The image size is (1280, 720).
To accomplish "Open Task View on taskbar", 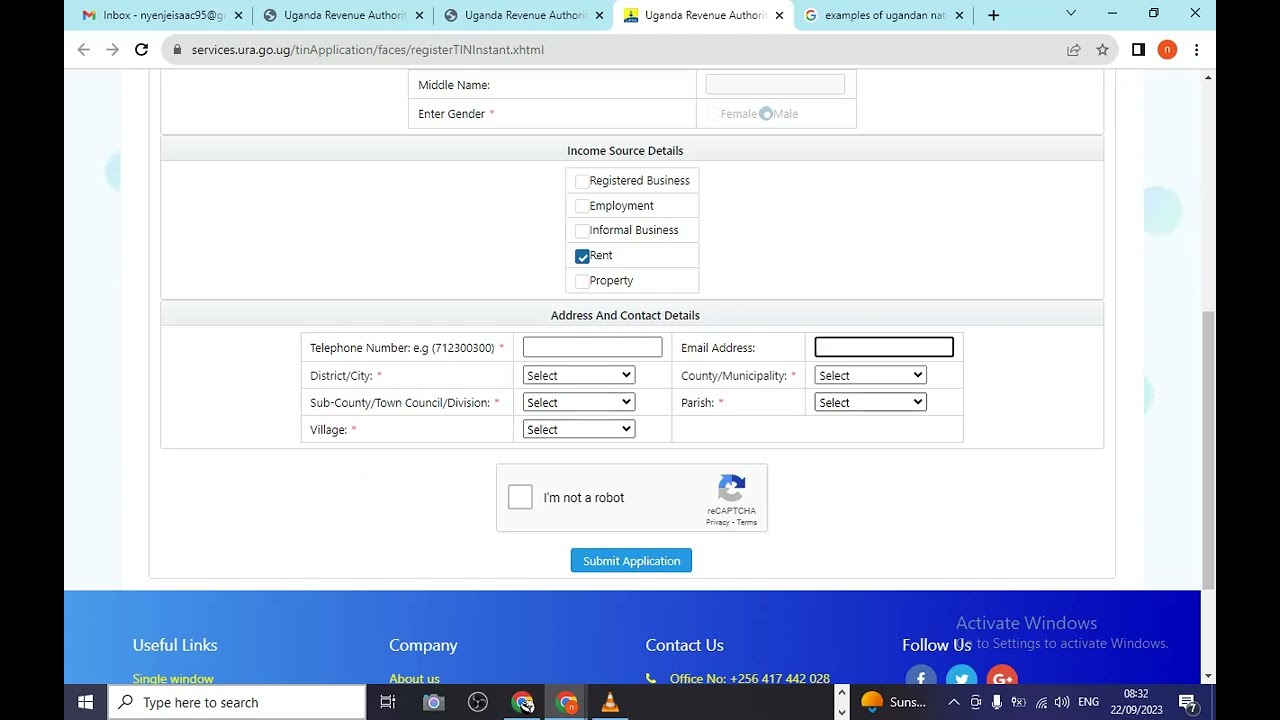I will click(388, 702).
